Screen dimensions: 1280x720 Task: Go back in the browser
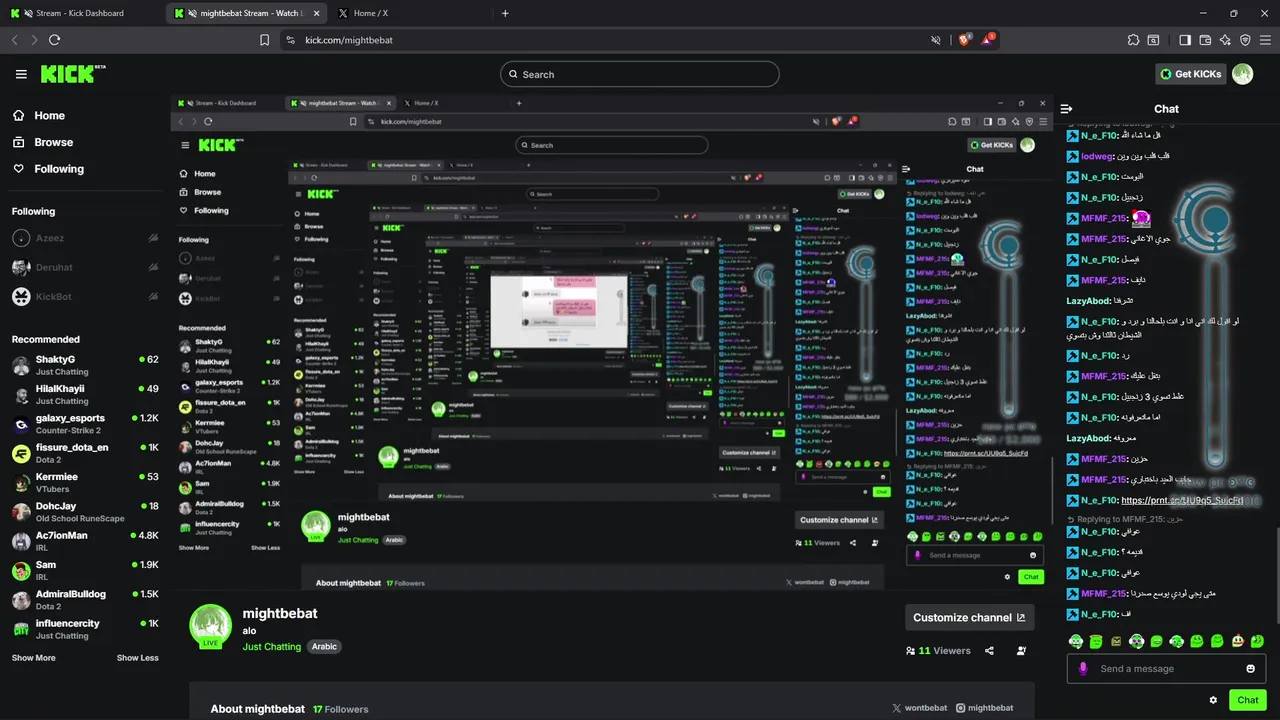pyautogui.click(x=14, y=40)
